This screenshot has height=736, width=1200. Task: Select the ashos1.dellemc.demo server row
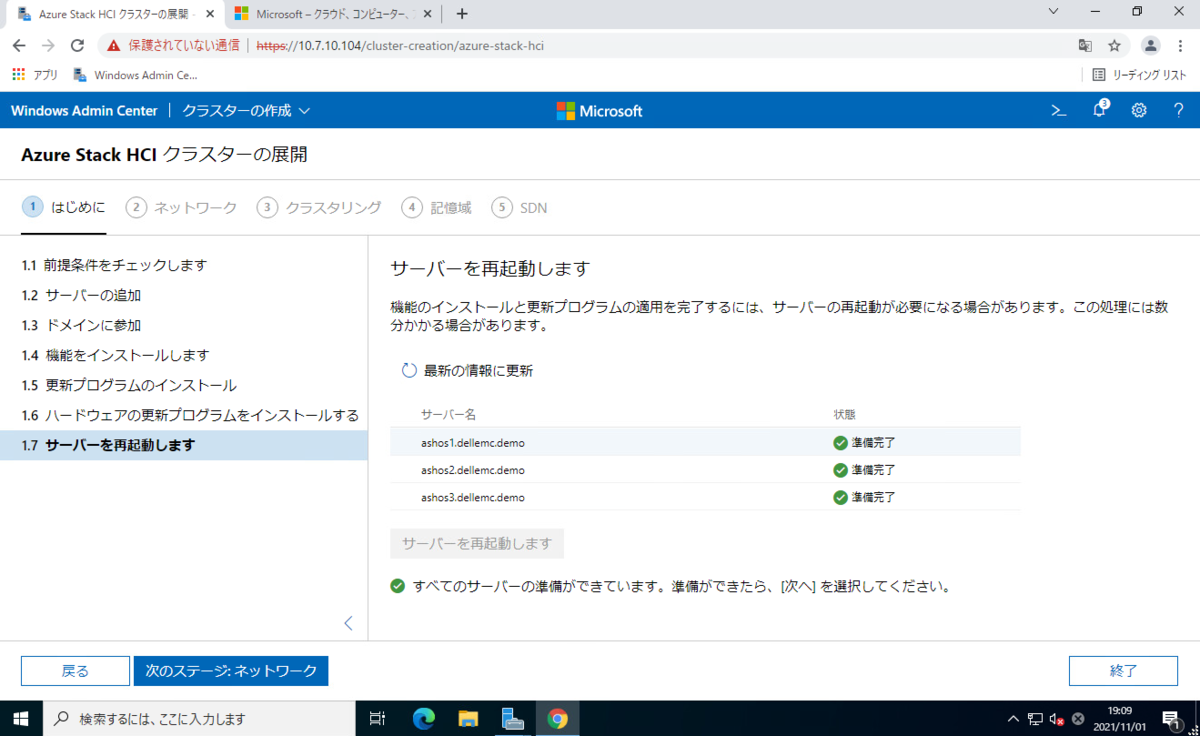click(705, 442)
